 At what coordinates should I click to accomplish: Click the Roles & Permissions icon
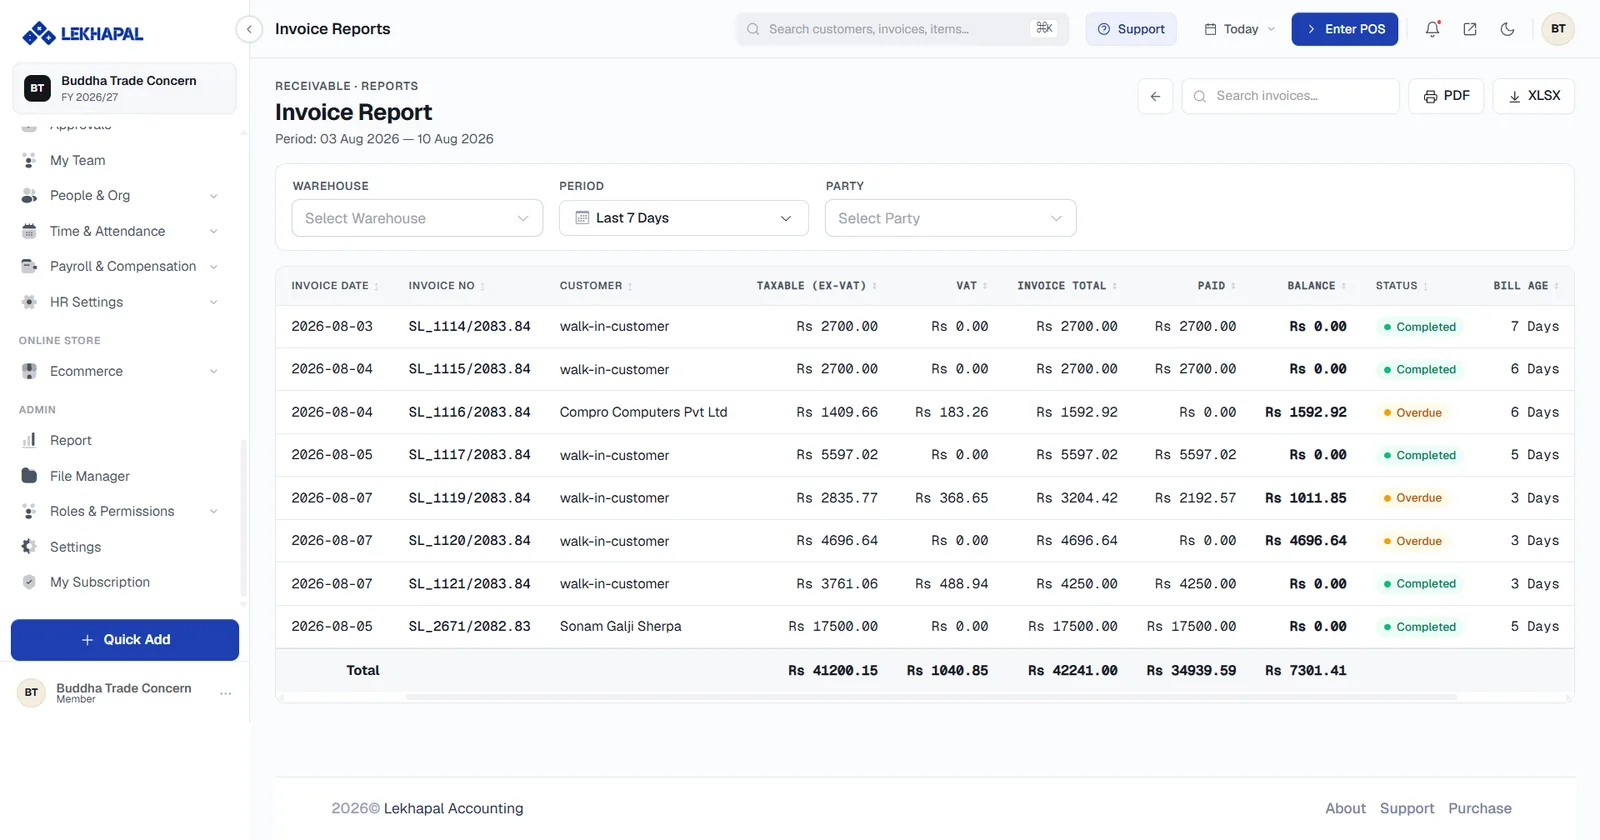[x=29, y=511]
